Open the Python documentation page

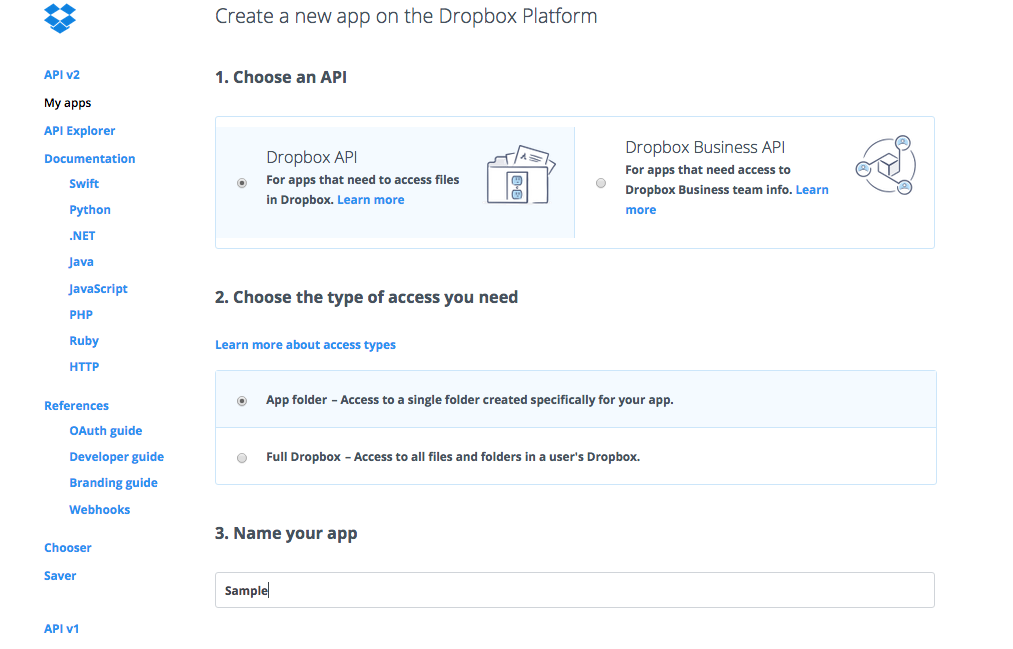click(x=89, y=209)
